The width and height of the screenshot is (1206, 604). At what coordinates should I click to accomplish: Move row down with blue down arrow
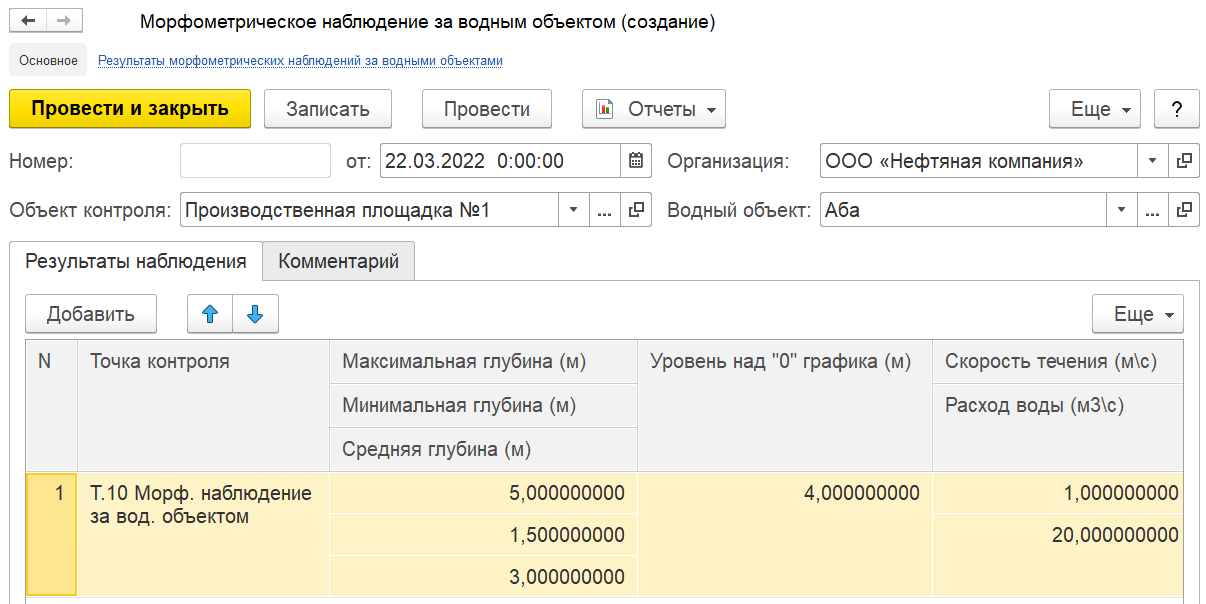255,314
